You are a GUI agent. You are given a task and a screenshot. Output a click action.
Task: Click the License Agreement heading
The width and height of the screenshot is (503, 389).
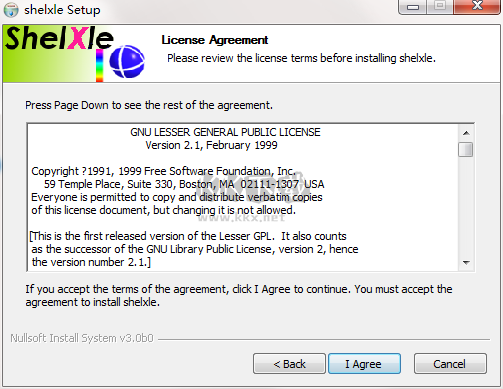pyautogui.click(x=215, y=40)
